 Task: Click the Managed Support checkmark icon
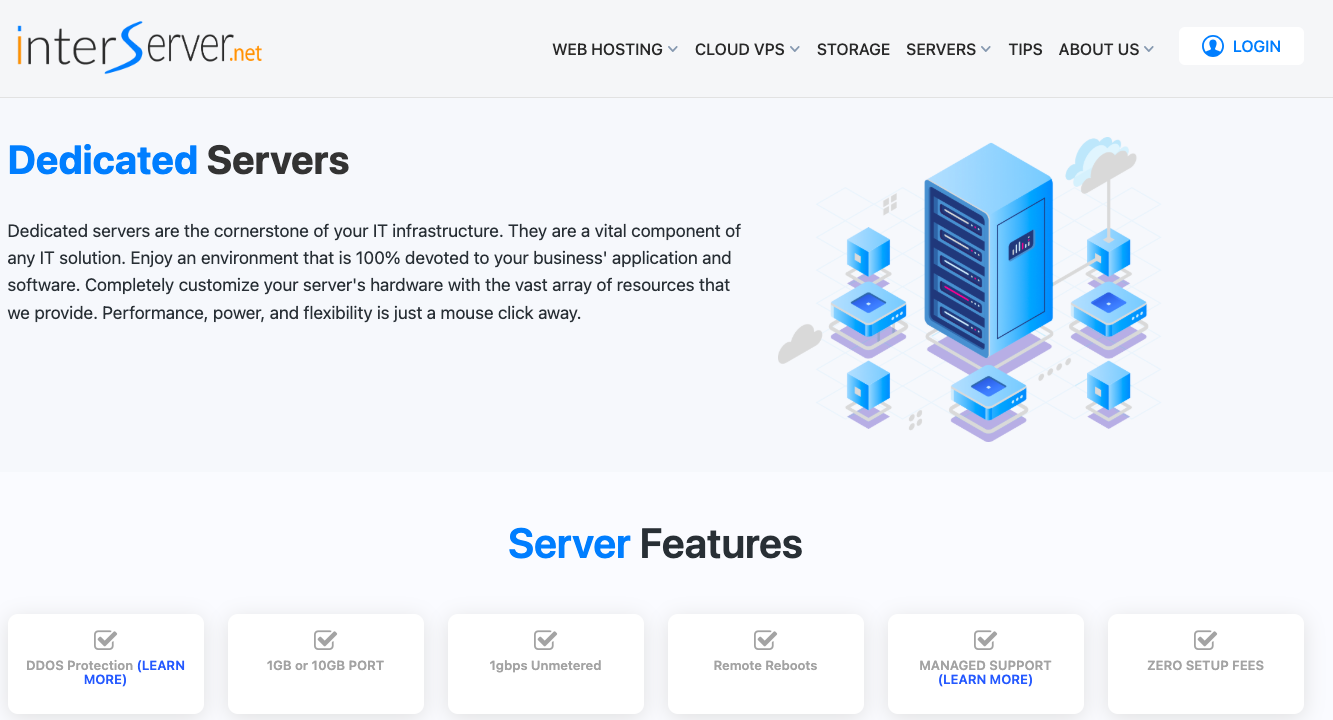(985, 640)
